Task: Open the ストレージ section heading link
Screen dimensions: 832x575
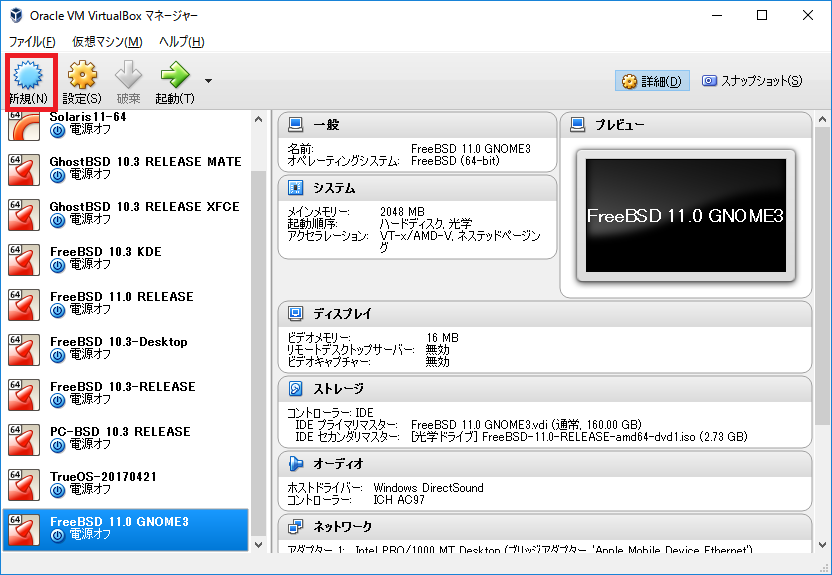Action: point(339,389)
